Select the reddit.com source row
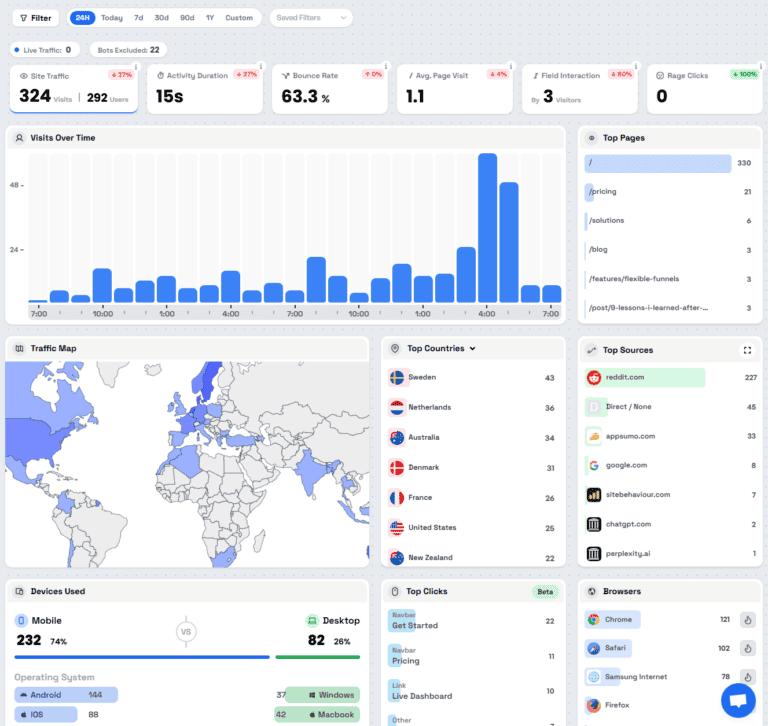This screenshot has height=726, width=768. click(x=671, y=378)
